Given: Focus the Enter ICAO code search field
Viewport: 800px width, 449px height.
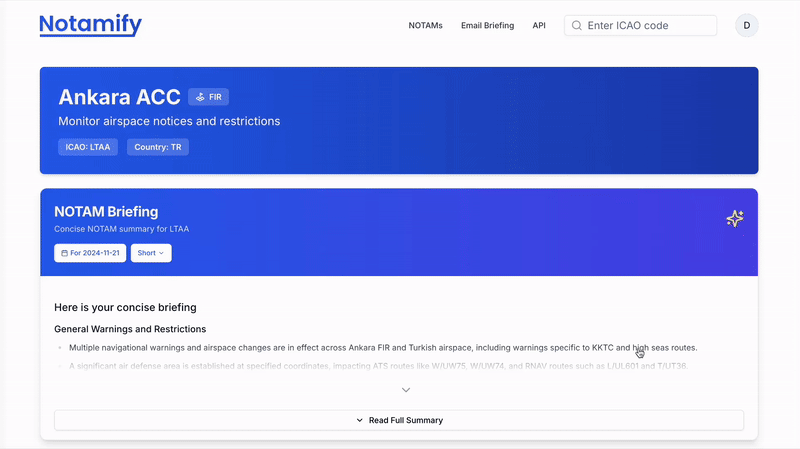Looking at the screenshot, I should 640,26.
